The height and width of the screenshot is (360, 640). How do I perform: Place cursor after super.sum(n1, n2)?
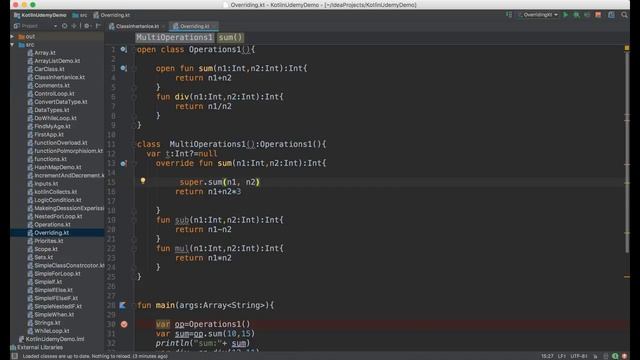(x=260, y=182)
